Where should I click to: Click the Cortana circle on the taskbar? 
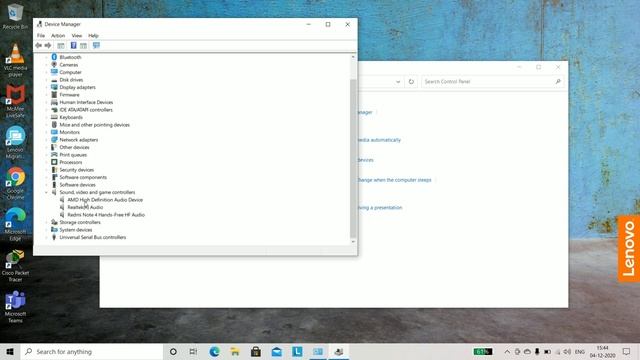(x=173, y=351)
